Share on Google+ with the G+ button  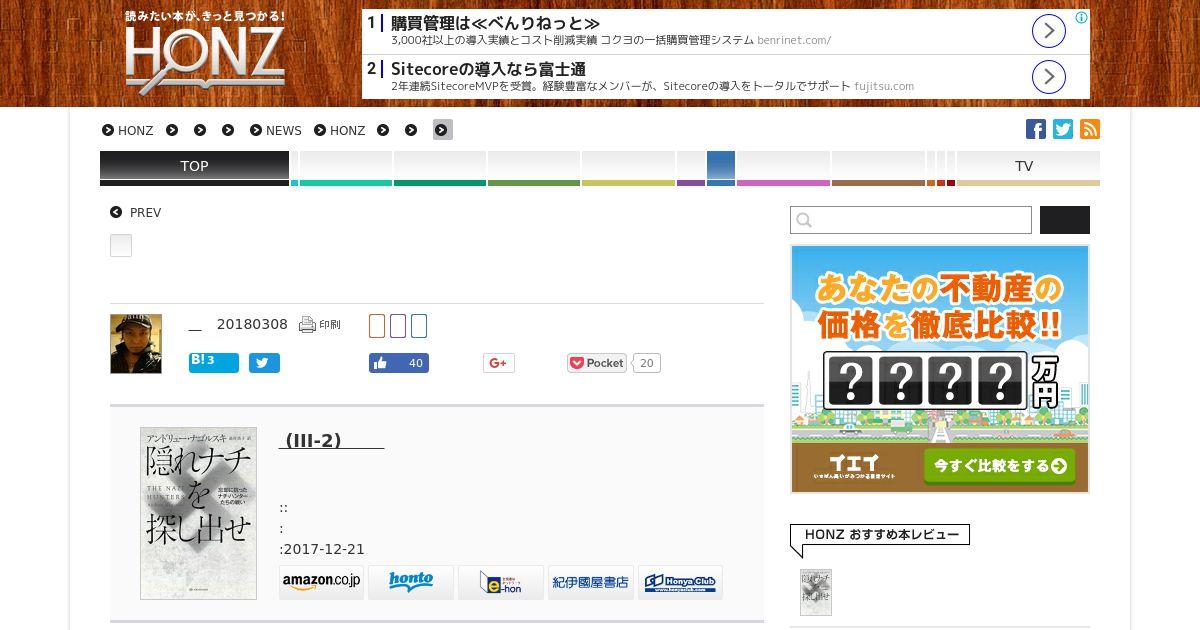pyautogui.click(x=498, y=363)
